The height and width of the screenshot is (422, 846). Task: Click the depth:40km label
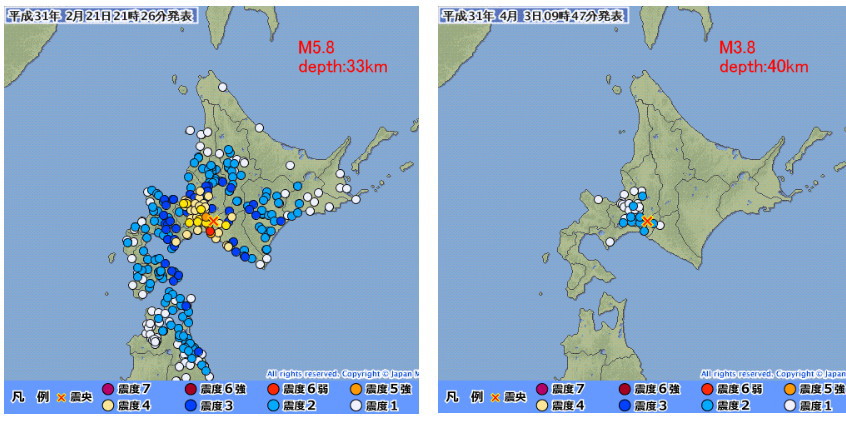click(764, 66)
